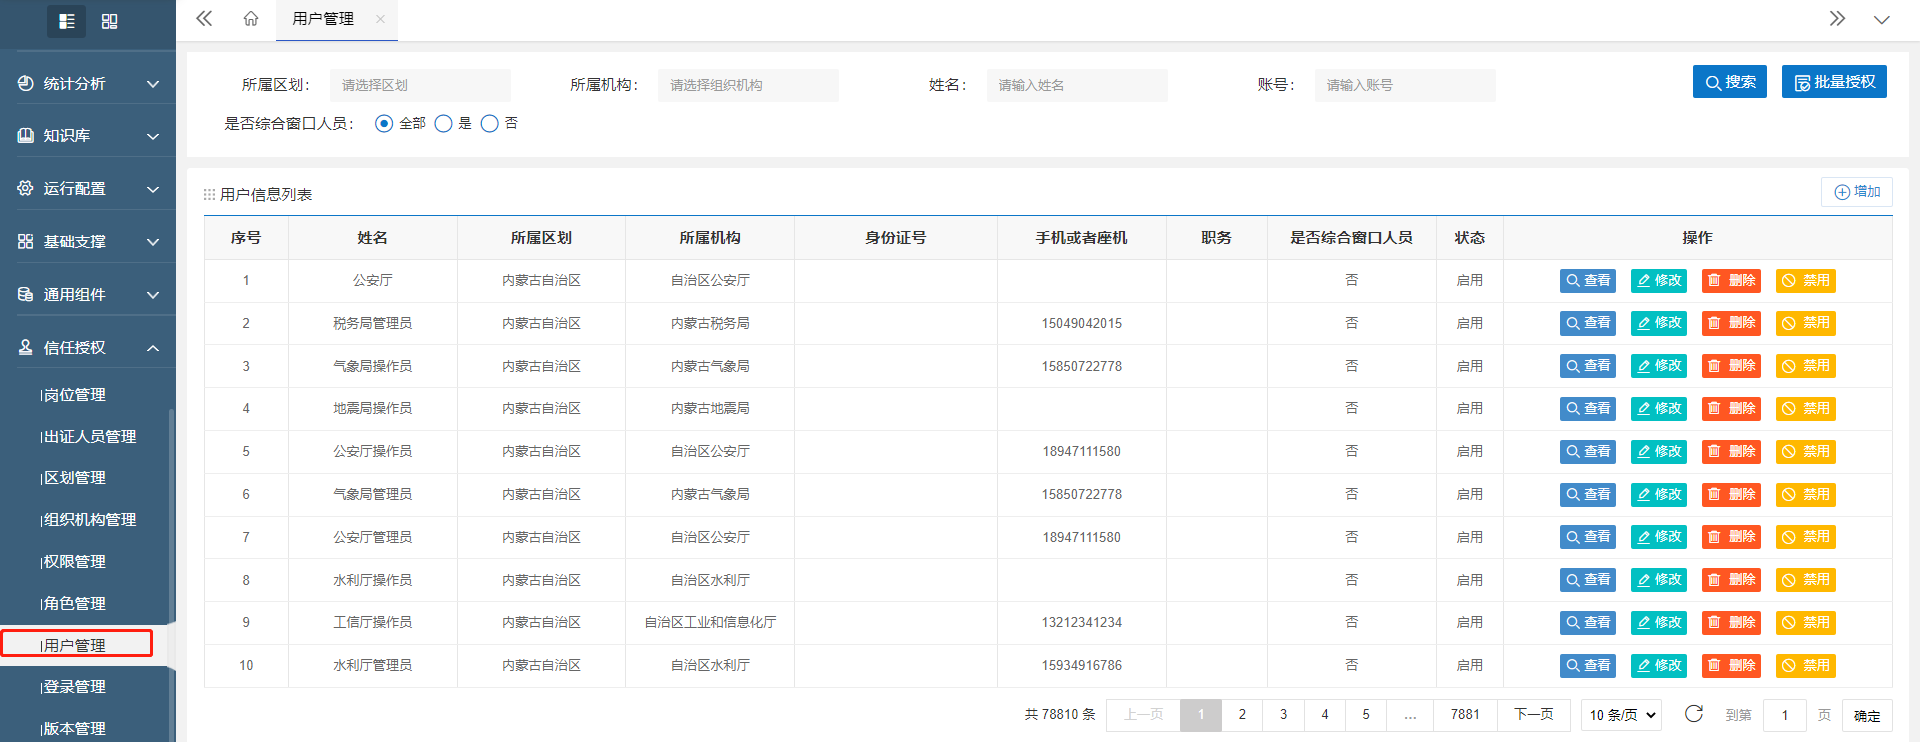
Task: Select the 是 radio button
Action: tap(444, 124)
